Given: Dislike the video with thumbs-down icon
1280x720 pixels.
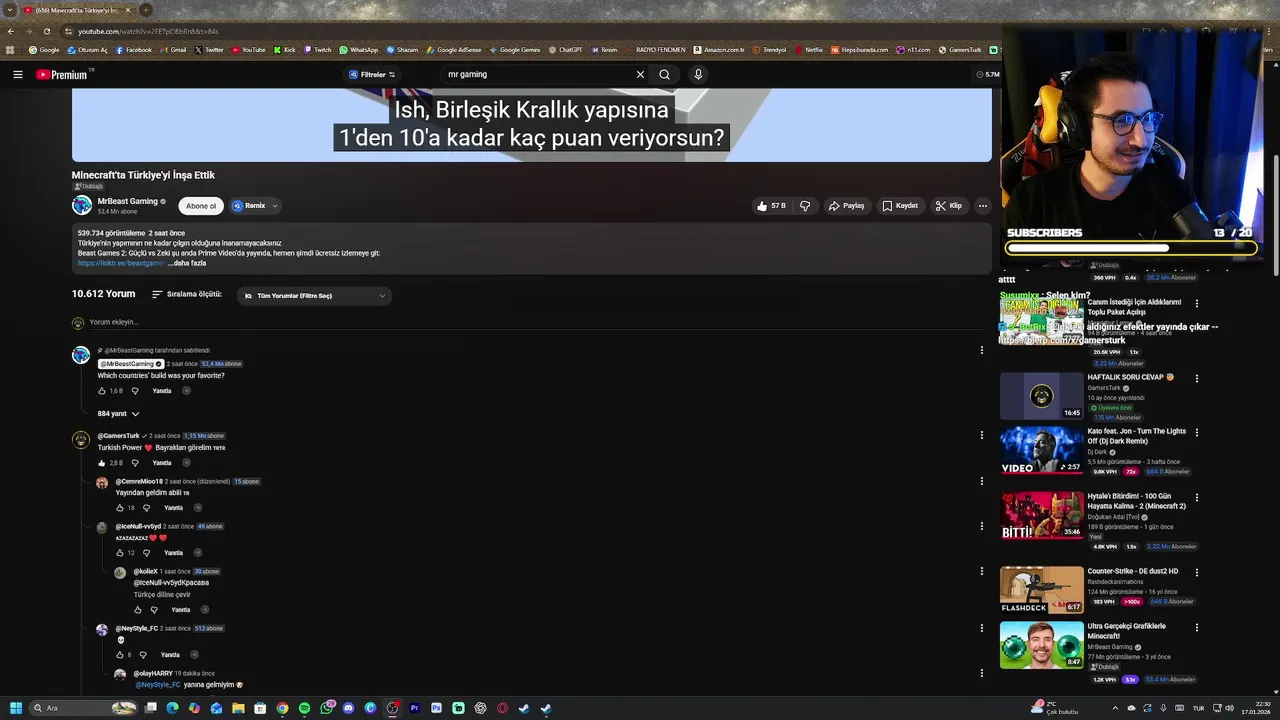Looking at the screenshot, I should [805, 206].
